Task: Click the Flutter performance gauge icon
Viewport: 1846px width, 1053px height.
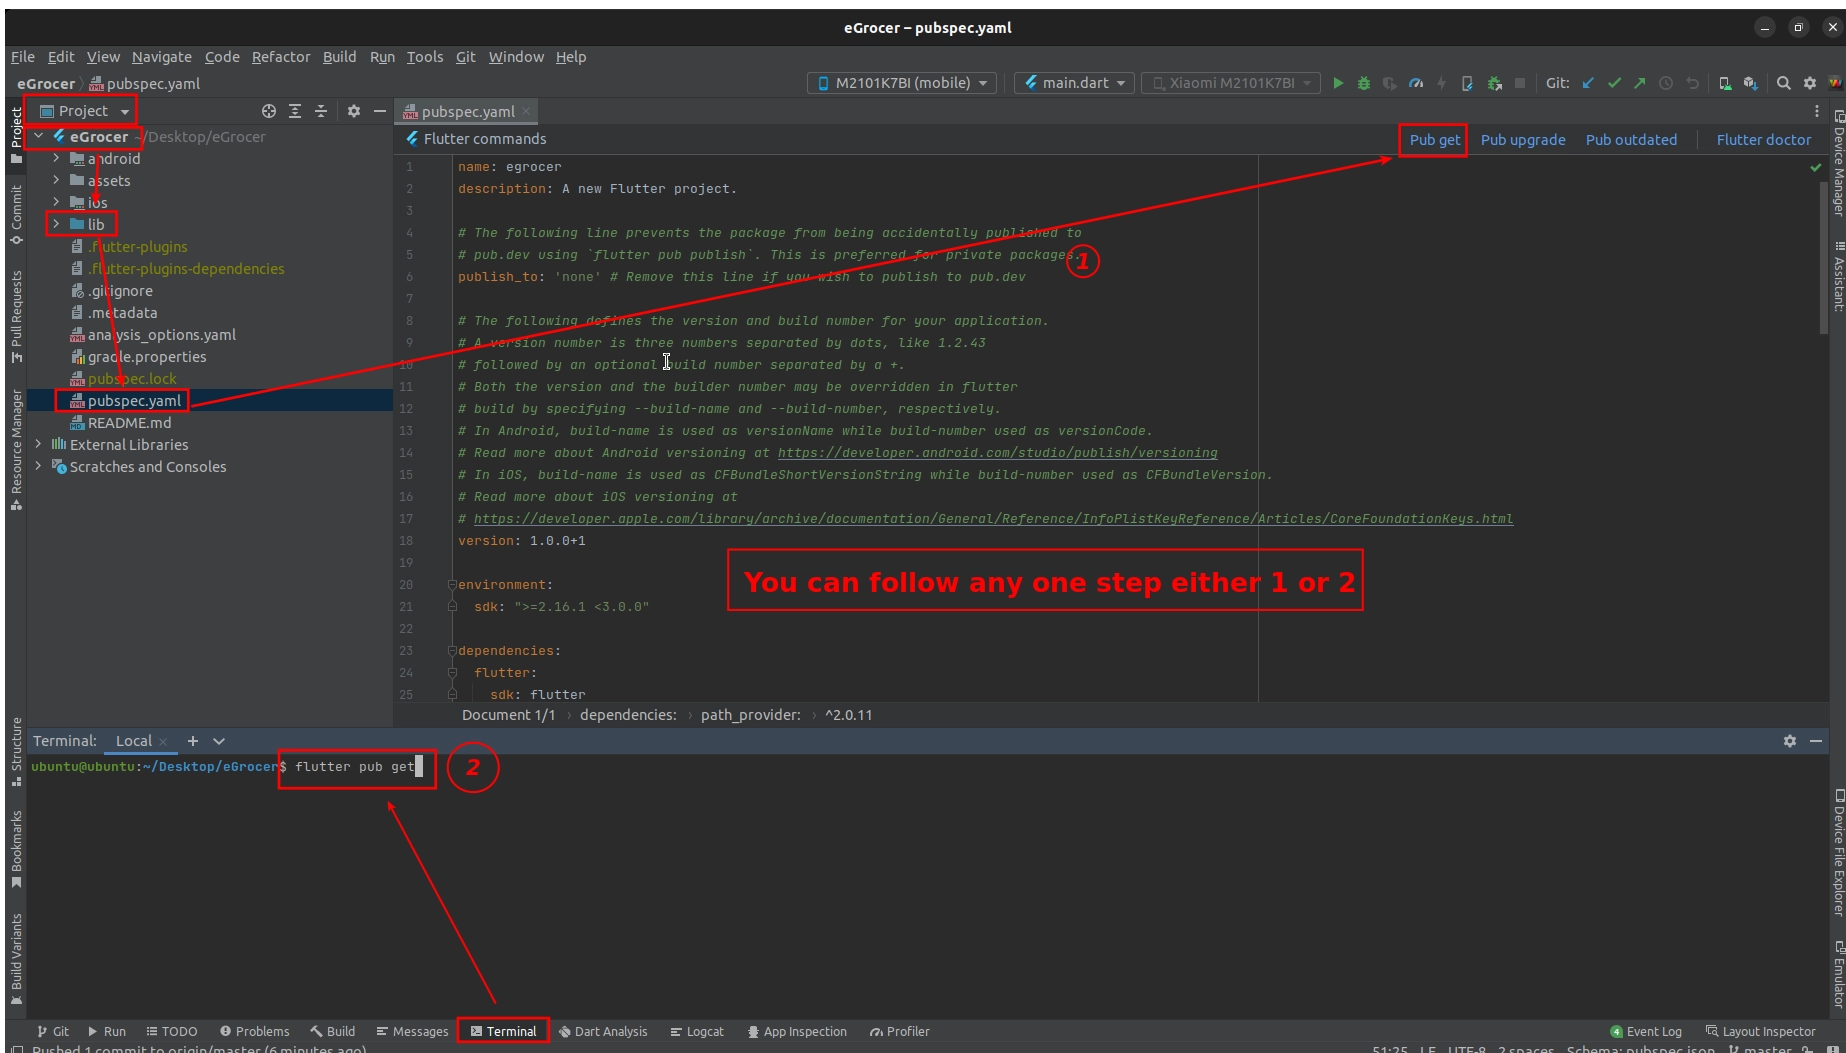Action: click(x=1416, y=83)
